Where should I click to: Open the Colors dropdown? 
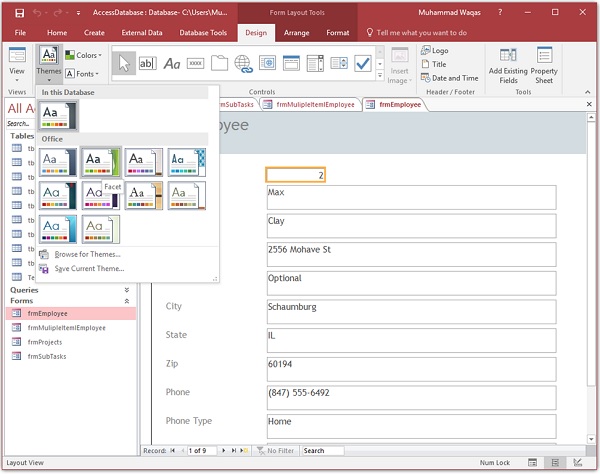click(84, 55)
